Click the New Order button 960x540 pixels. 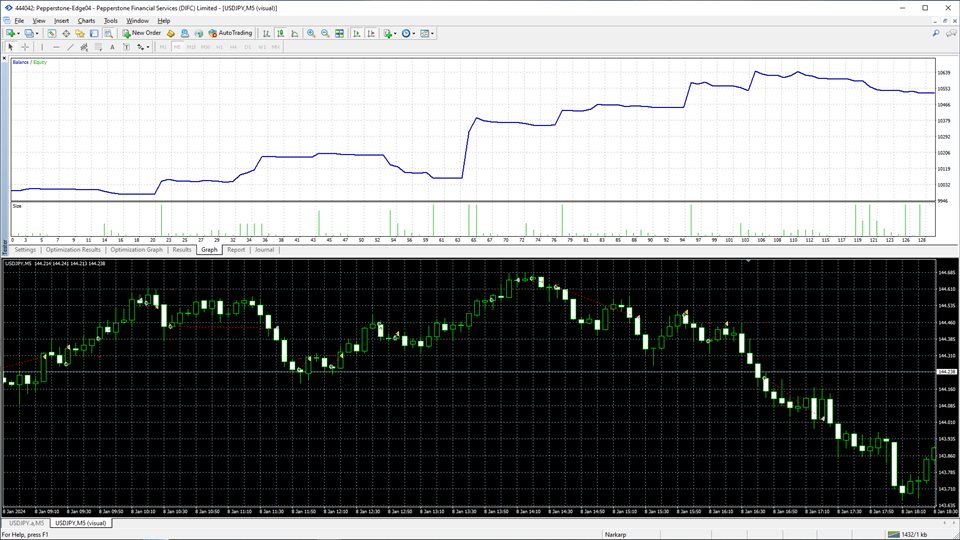[x=141, y=33]
